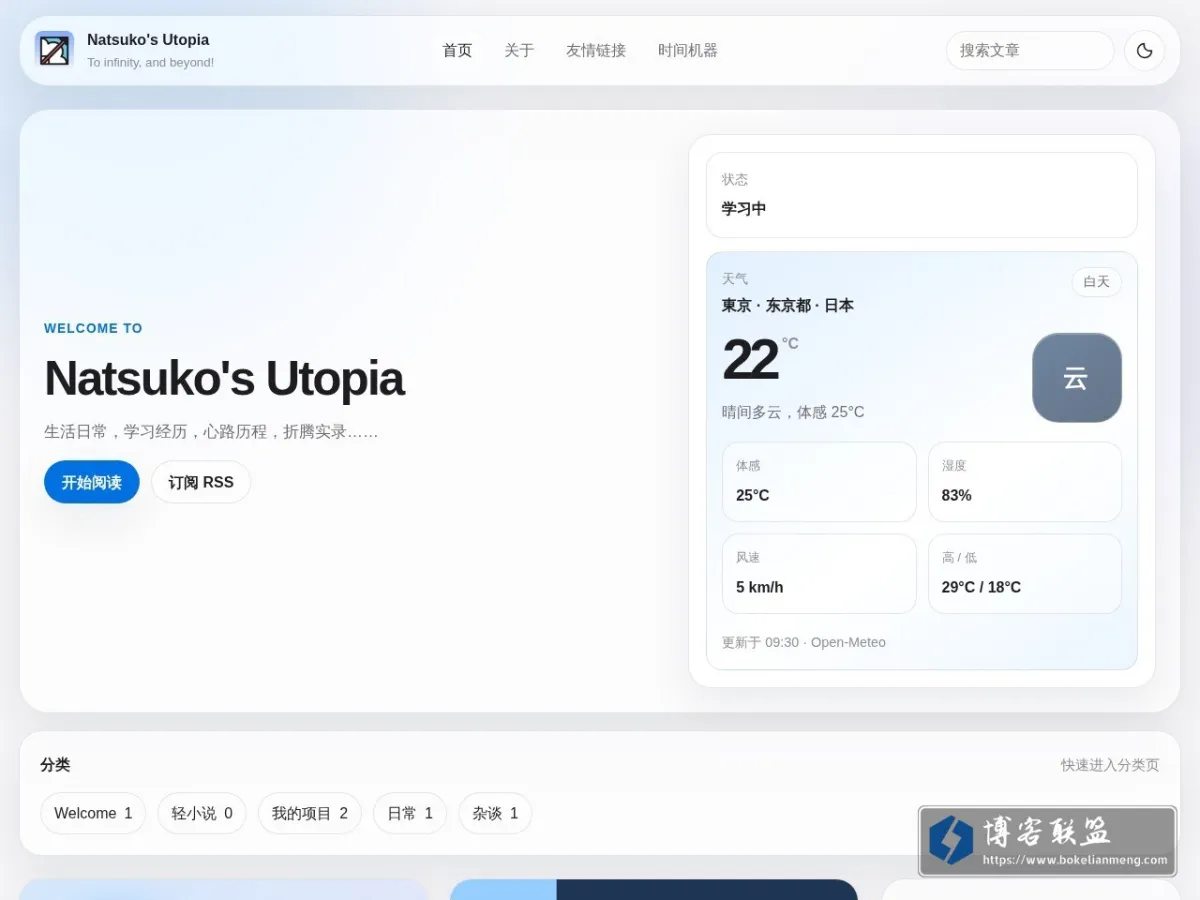This screenshot has height=900, width=1200.
Task: Click the large Natsuko's Utopia hero heading
Action: point(224,379)
